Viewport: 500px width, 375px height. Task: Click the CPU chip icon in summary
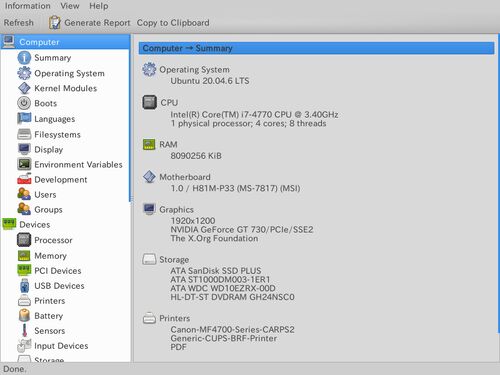(x=149, y=102)
